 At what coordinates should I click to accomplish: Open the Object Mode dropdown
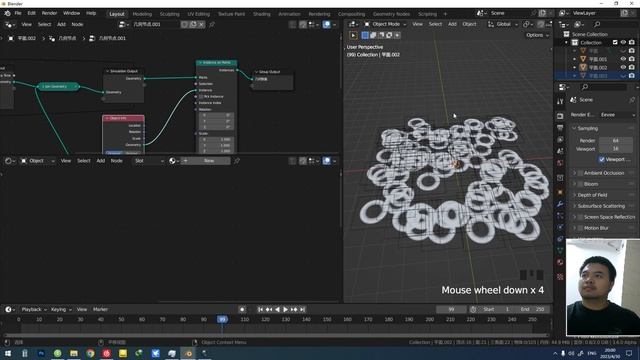click(x=385, y=24)
